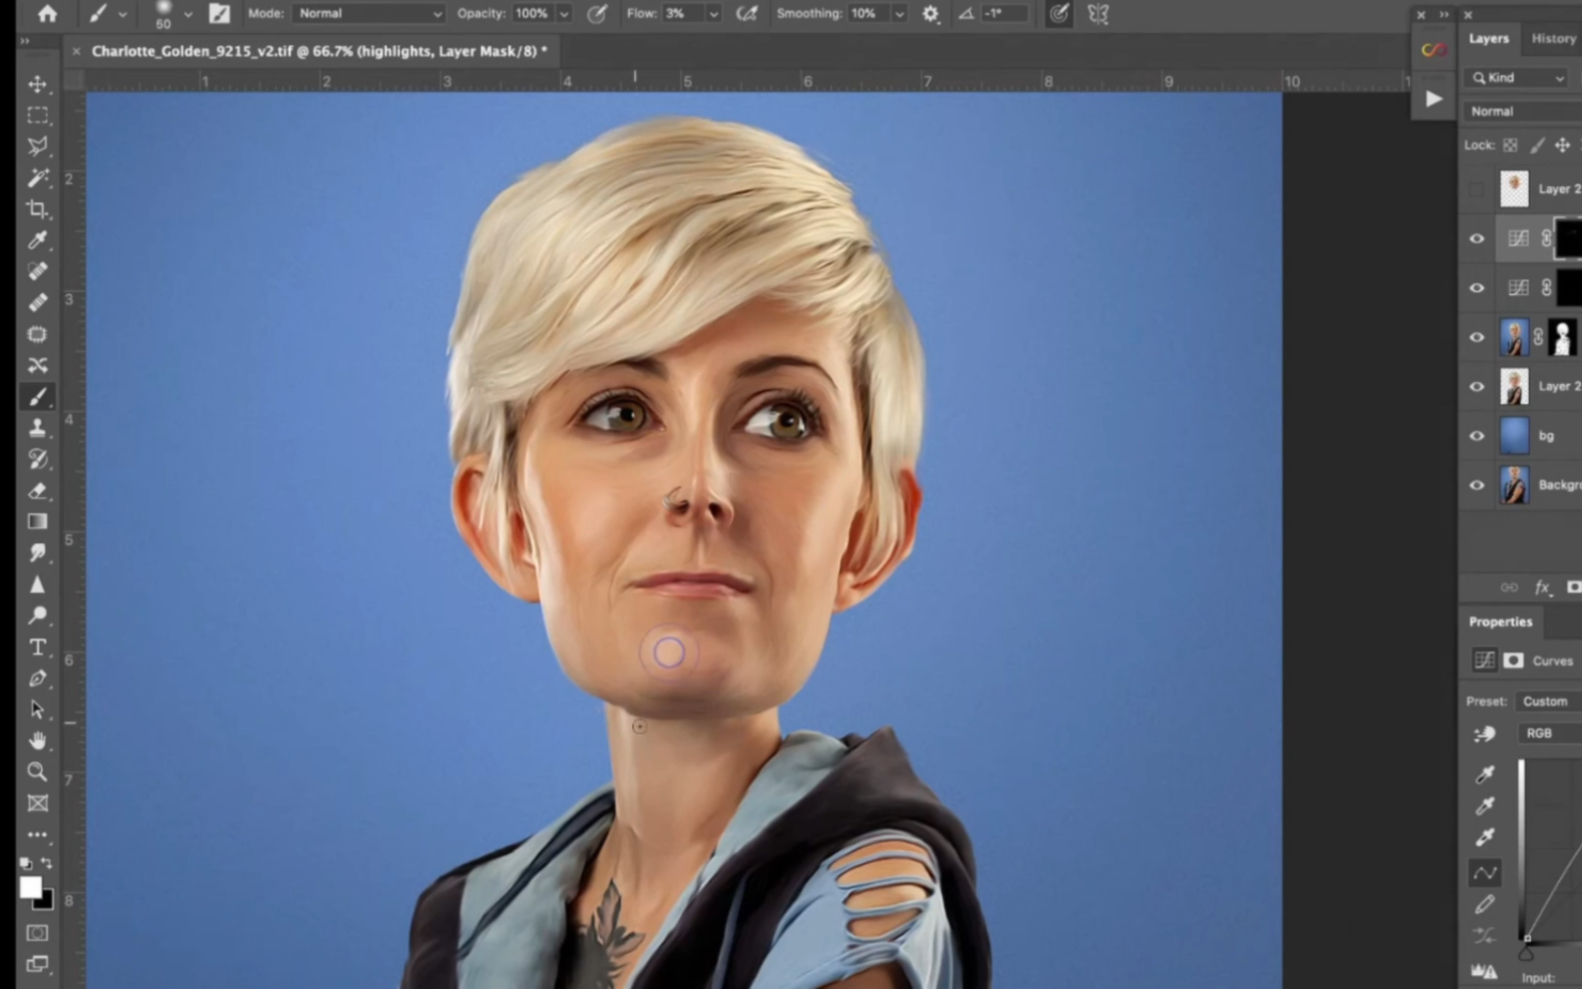This screenshot has height=989, width=1582.
Task: Select the Layers tab
Action: coord(1488,38)
